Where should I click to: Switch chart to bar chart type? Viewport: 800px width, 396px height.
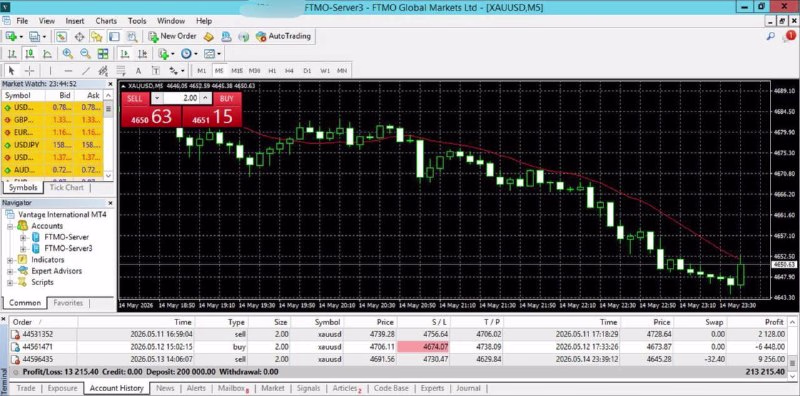point(12,54)
